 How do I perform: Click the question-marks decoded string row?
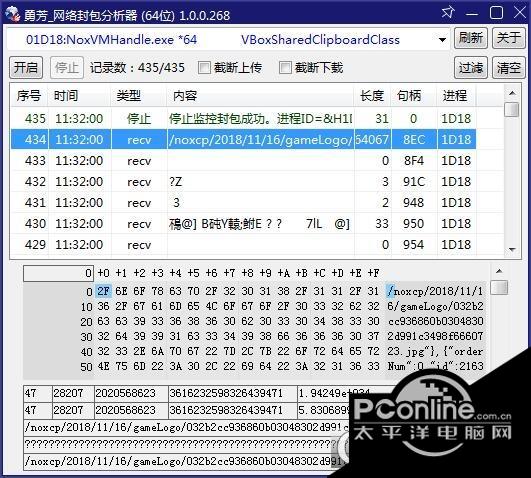click(x=185, y=444)
